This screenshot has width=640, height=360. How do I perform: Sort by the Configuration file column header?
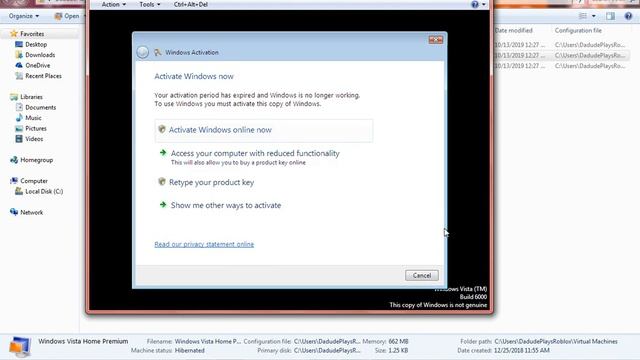578,31
